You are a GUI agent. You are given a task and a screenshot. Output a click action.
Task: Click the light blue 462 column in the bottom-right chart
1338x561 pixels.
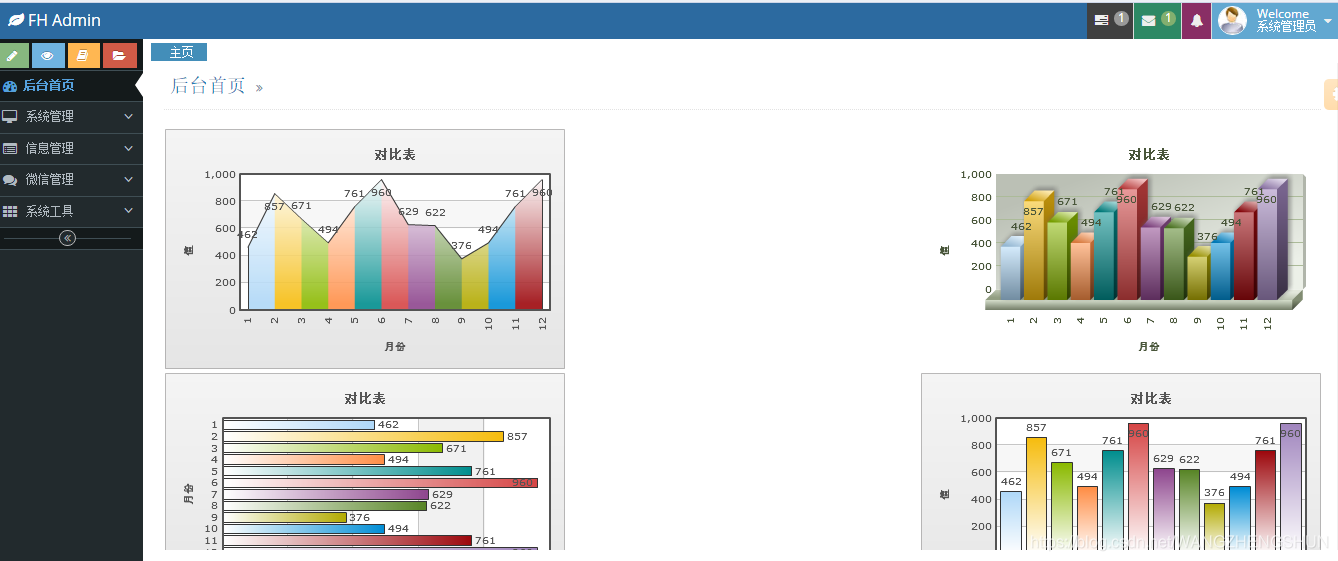click(1011, 520)
